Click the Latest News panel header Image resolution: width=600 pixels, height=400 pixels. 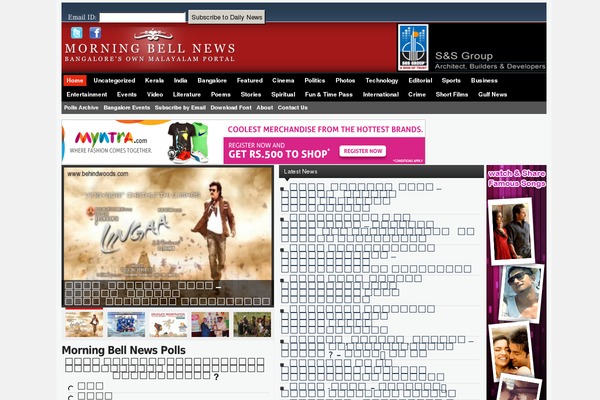(381, 171)
